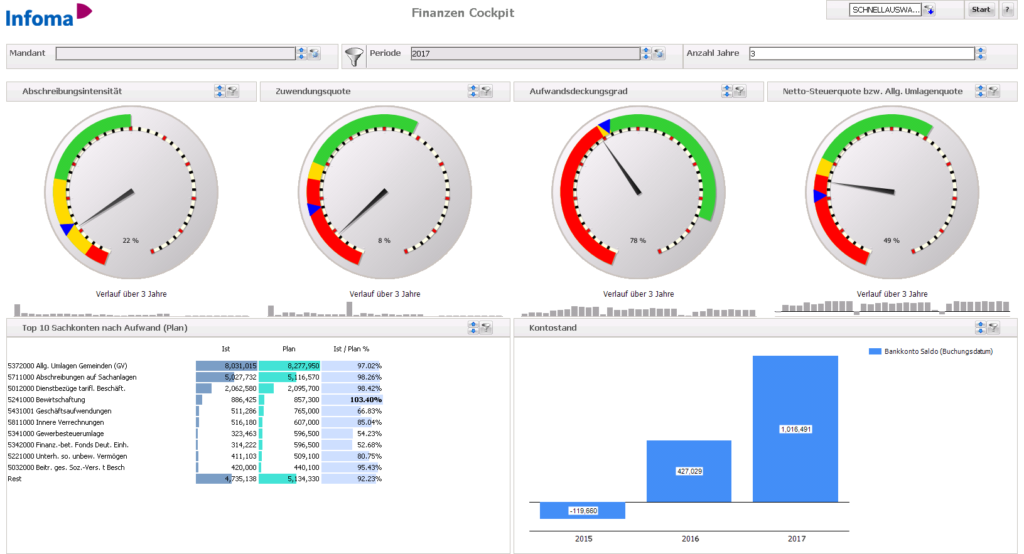Click settings icon on Kontostand panel
Image resolution: width=1024 pixels, height=554 pixels.
995,328
